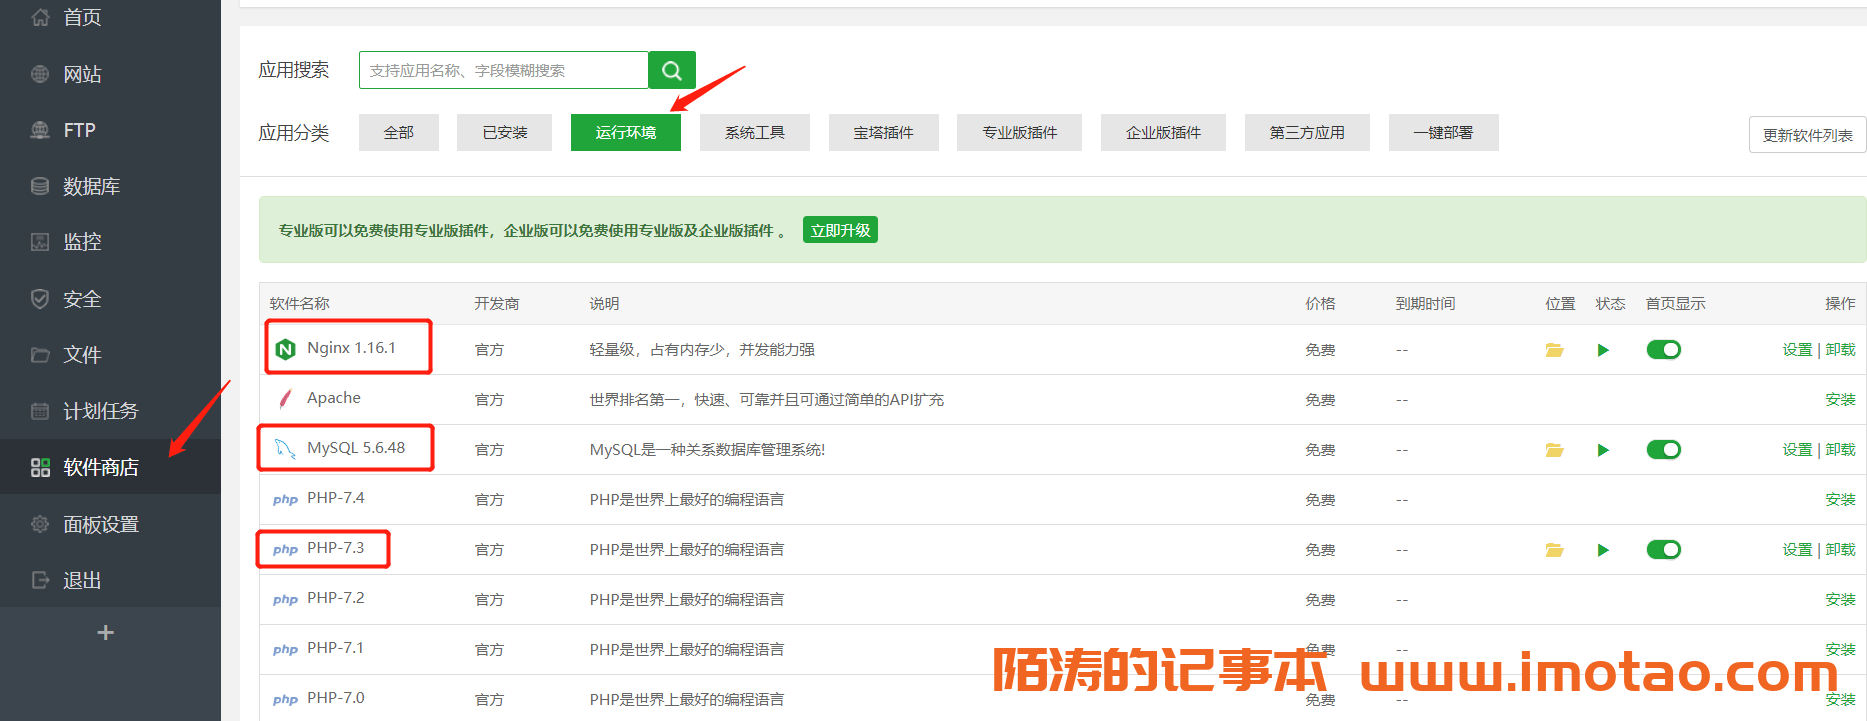Click Nginx running status play icon
Image resolution: width=1867 pixels, height=721 pixels.
[x=1604, y=350]
